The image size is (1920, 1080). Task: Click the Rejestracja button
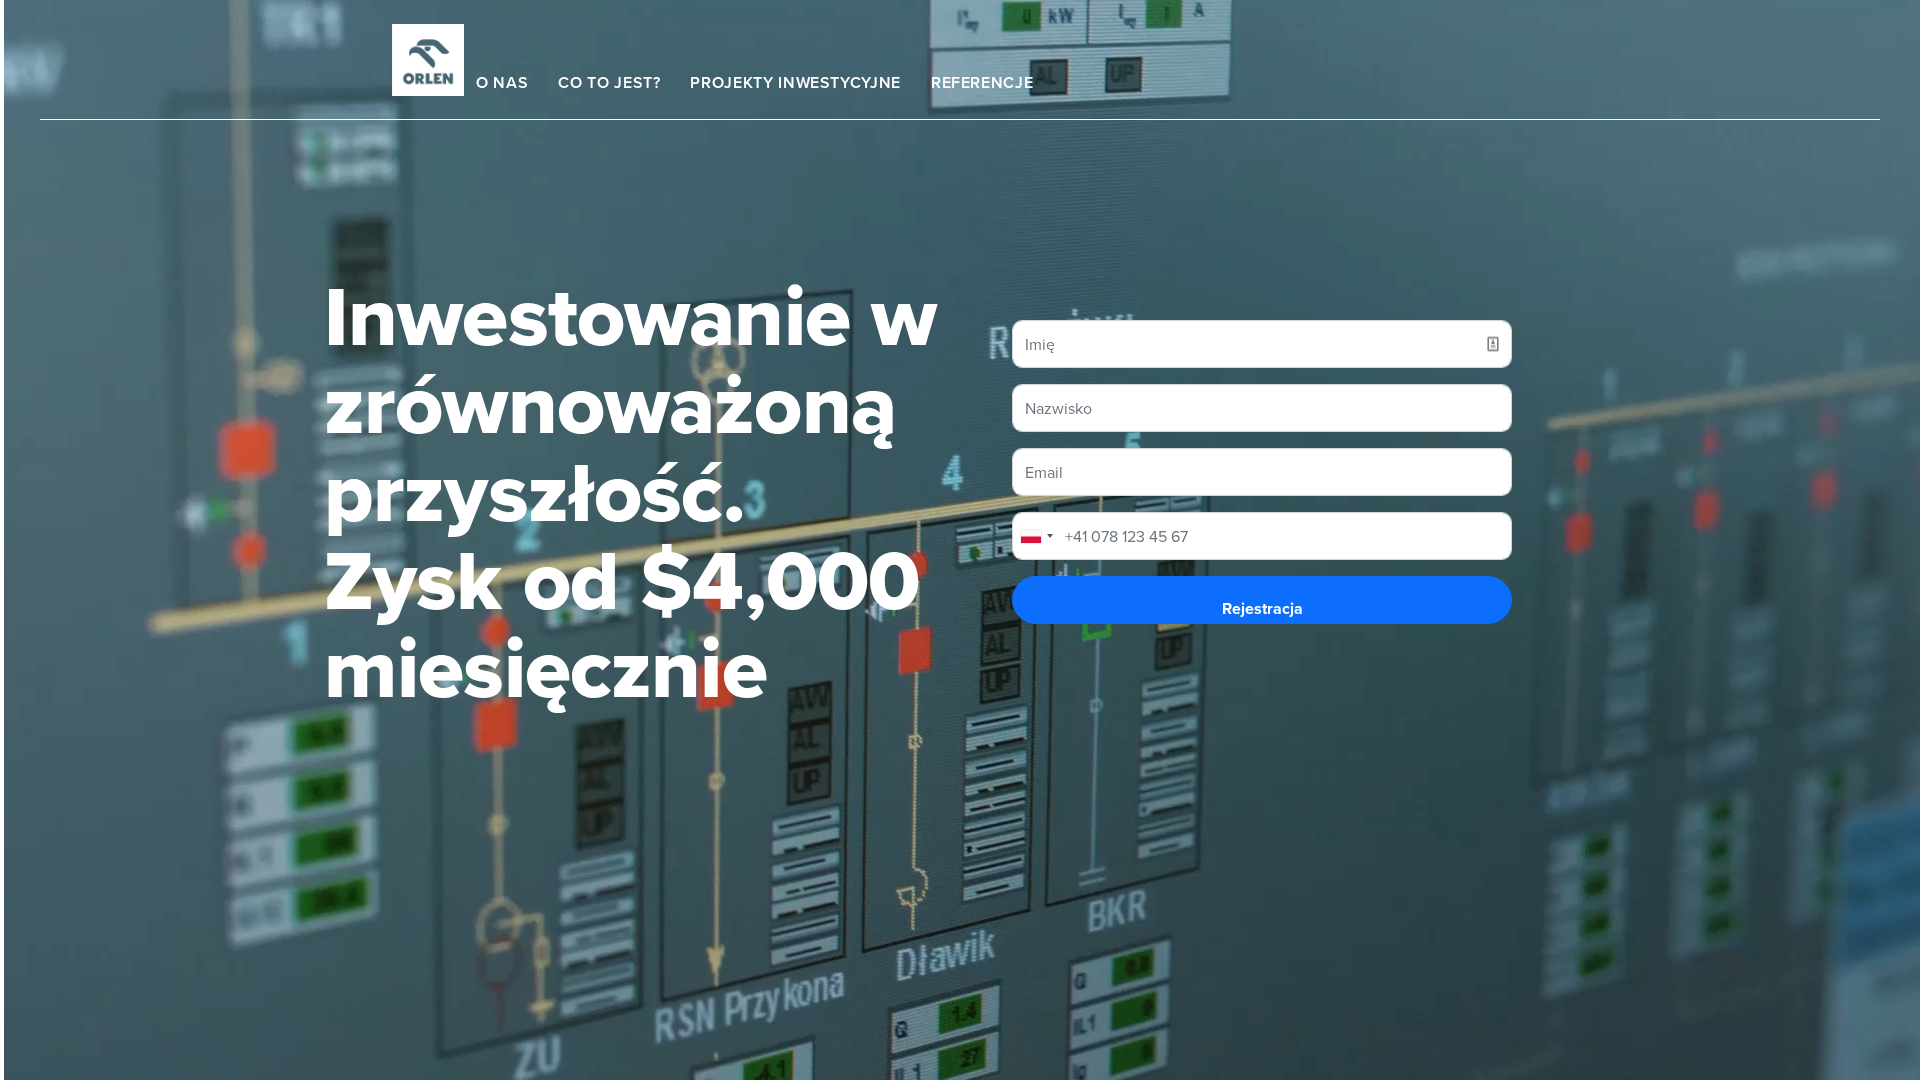(x=1262, y=600)
